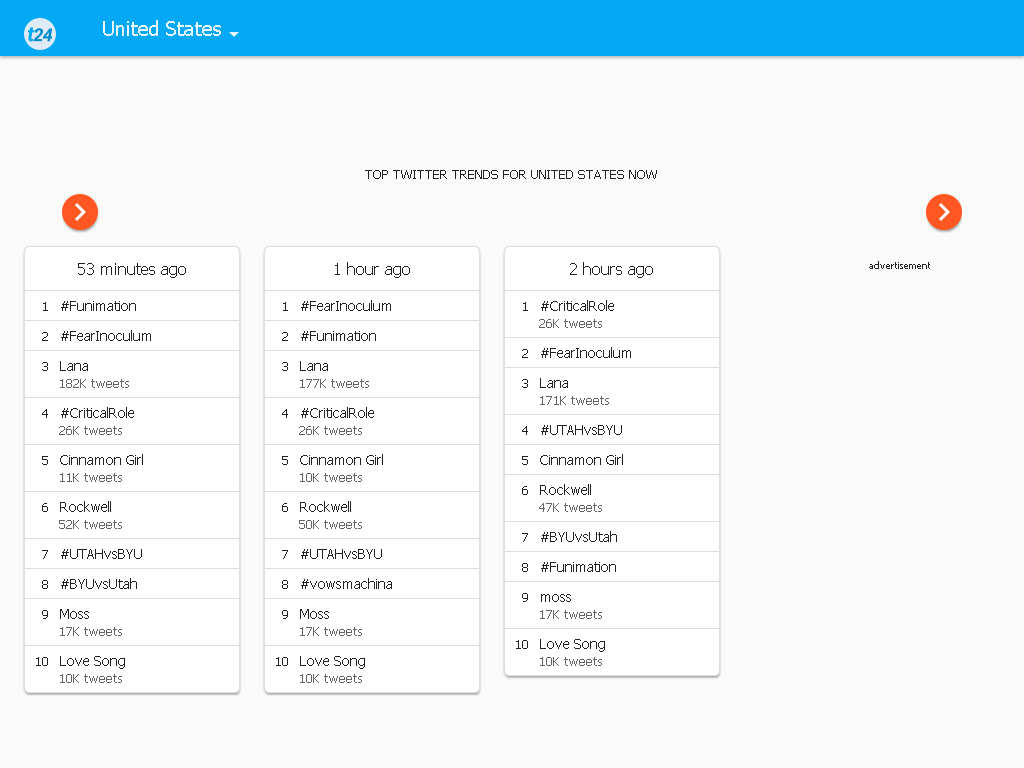Select Rockwell with 47K tweets
This screenshot has width=1024, height=768.
pyautogui.click(x=612, y=498)
